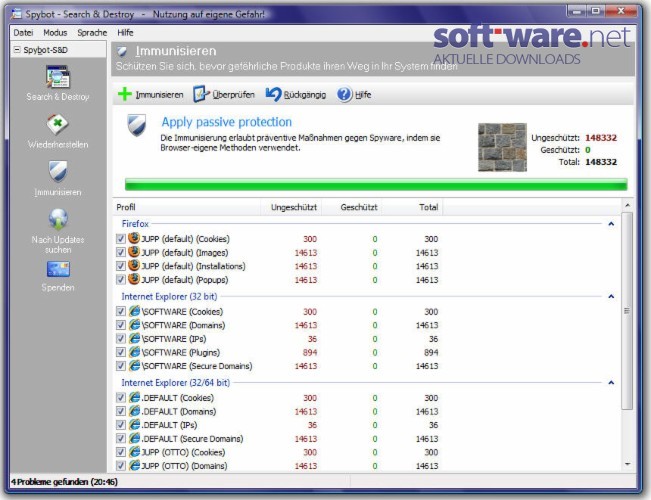Click Nach Updates suchen globe icon
The image size is (651, 500).
(x=58, y=219)
